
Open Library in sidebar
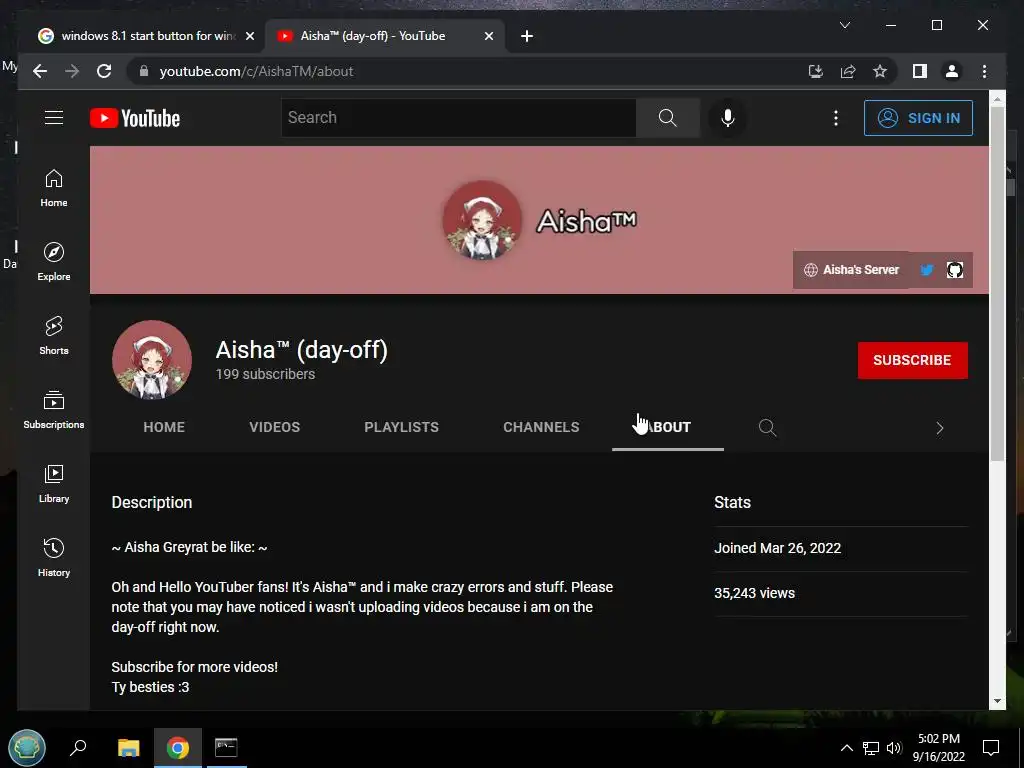(54, 483)
